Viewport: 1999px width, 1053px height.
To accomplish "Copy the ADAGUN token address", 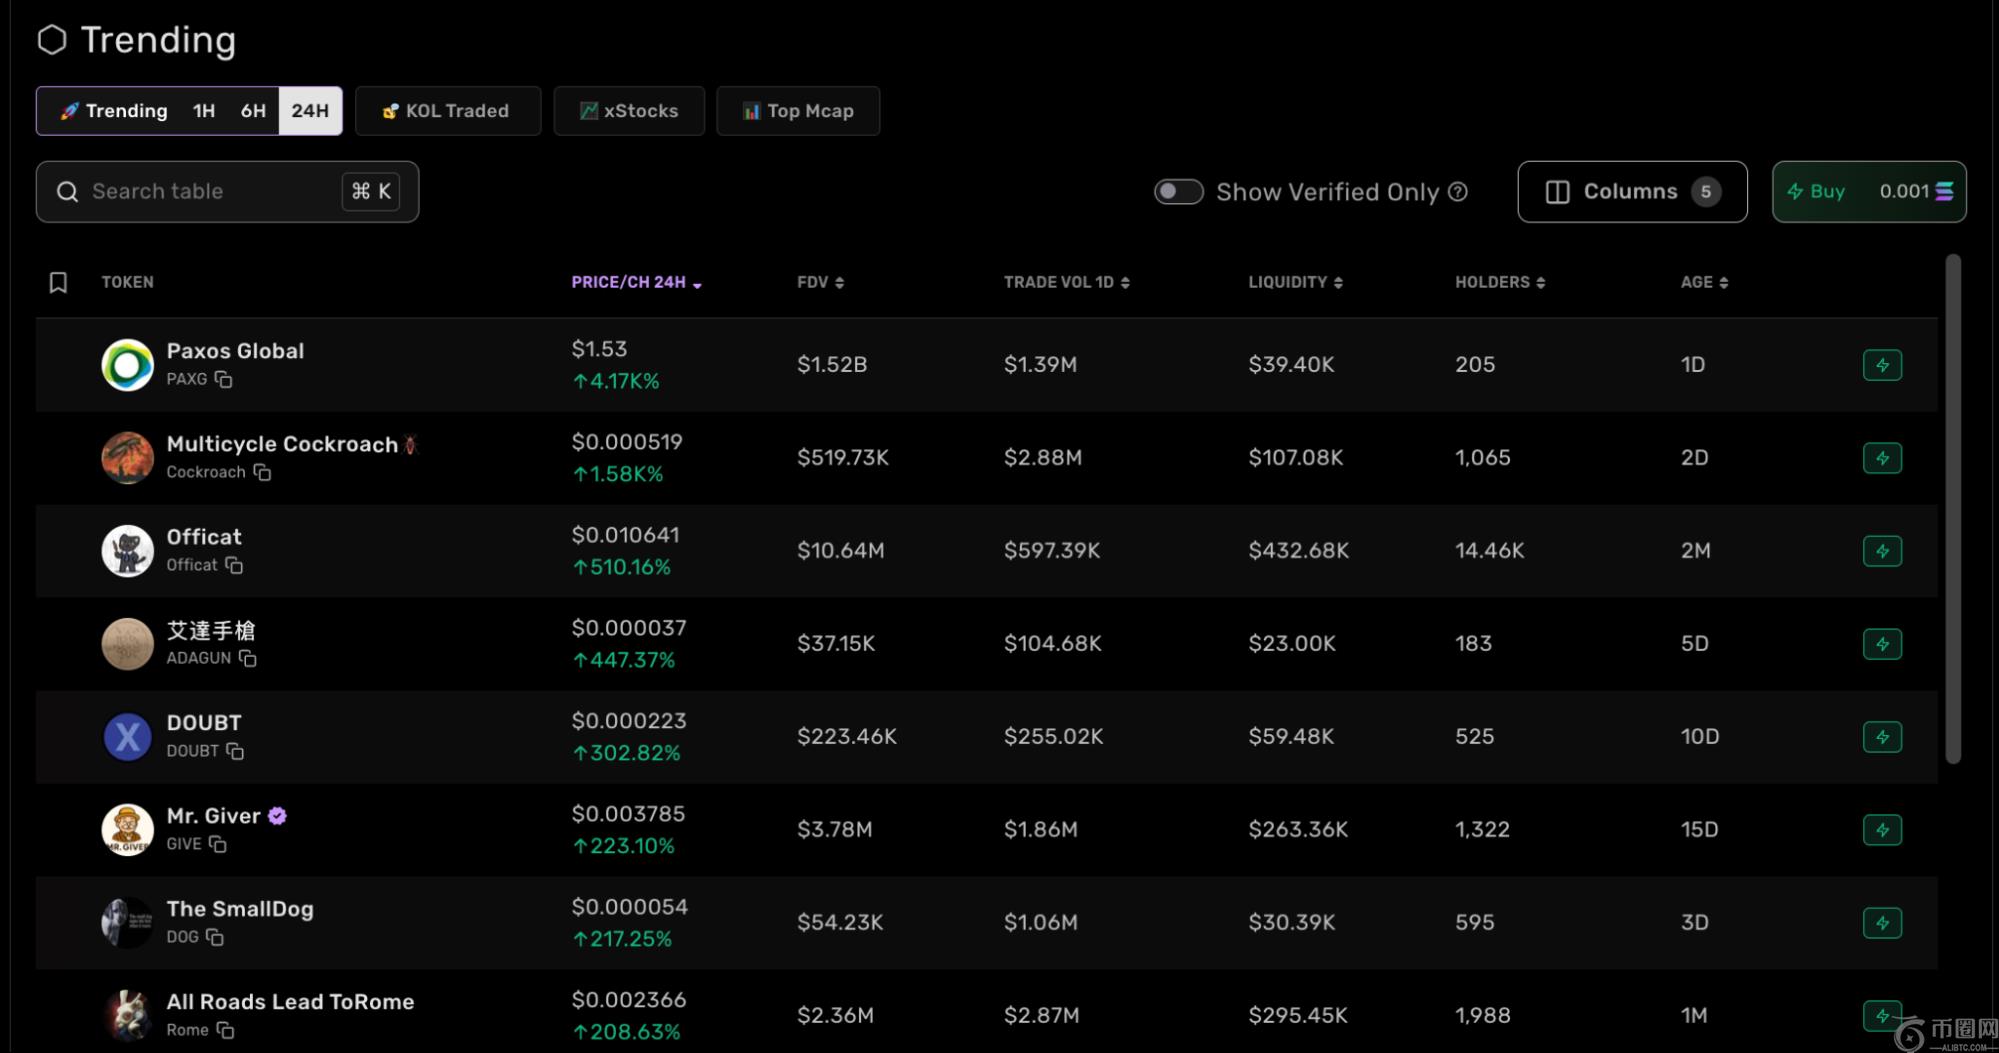I will point(248,658).
